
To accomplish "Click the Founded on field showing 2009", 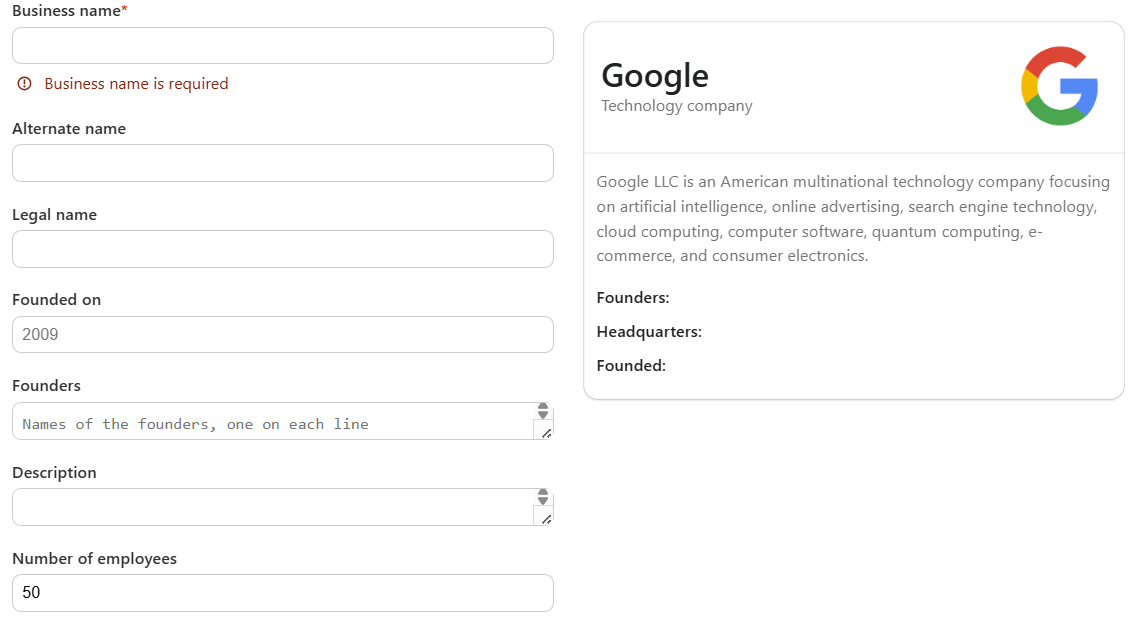I will pos(283,334).
